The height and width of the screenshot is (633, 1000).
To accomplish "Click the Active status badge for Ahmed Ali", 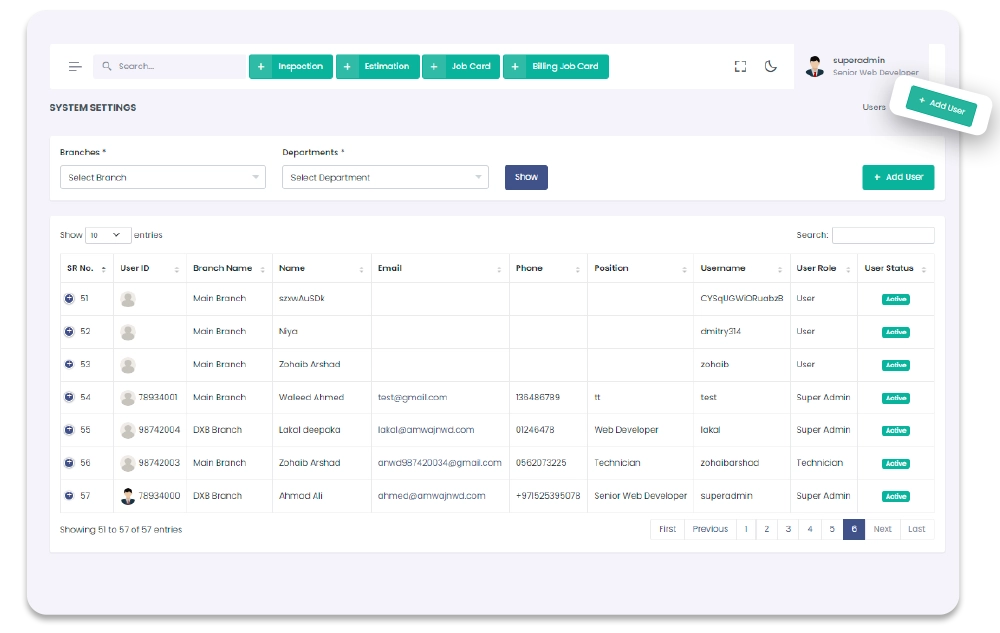I will 895,496.
